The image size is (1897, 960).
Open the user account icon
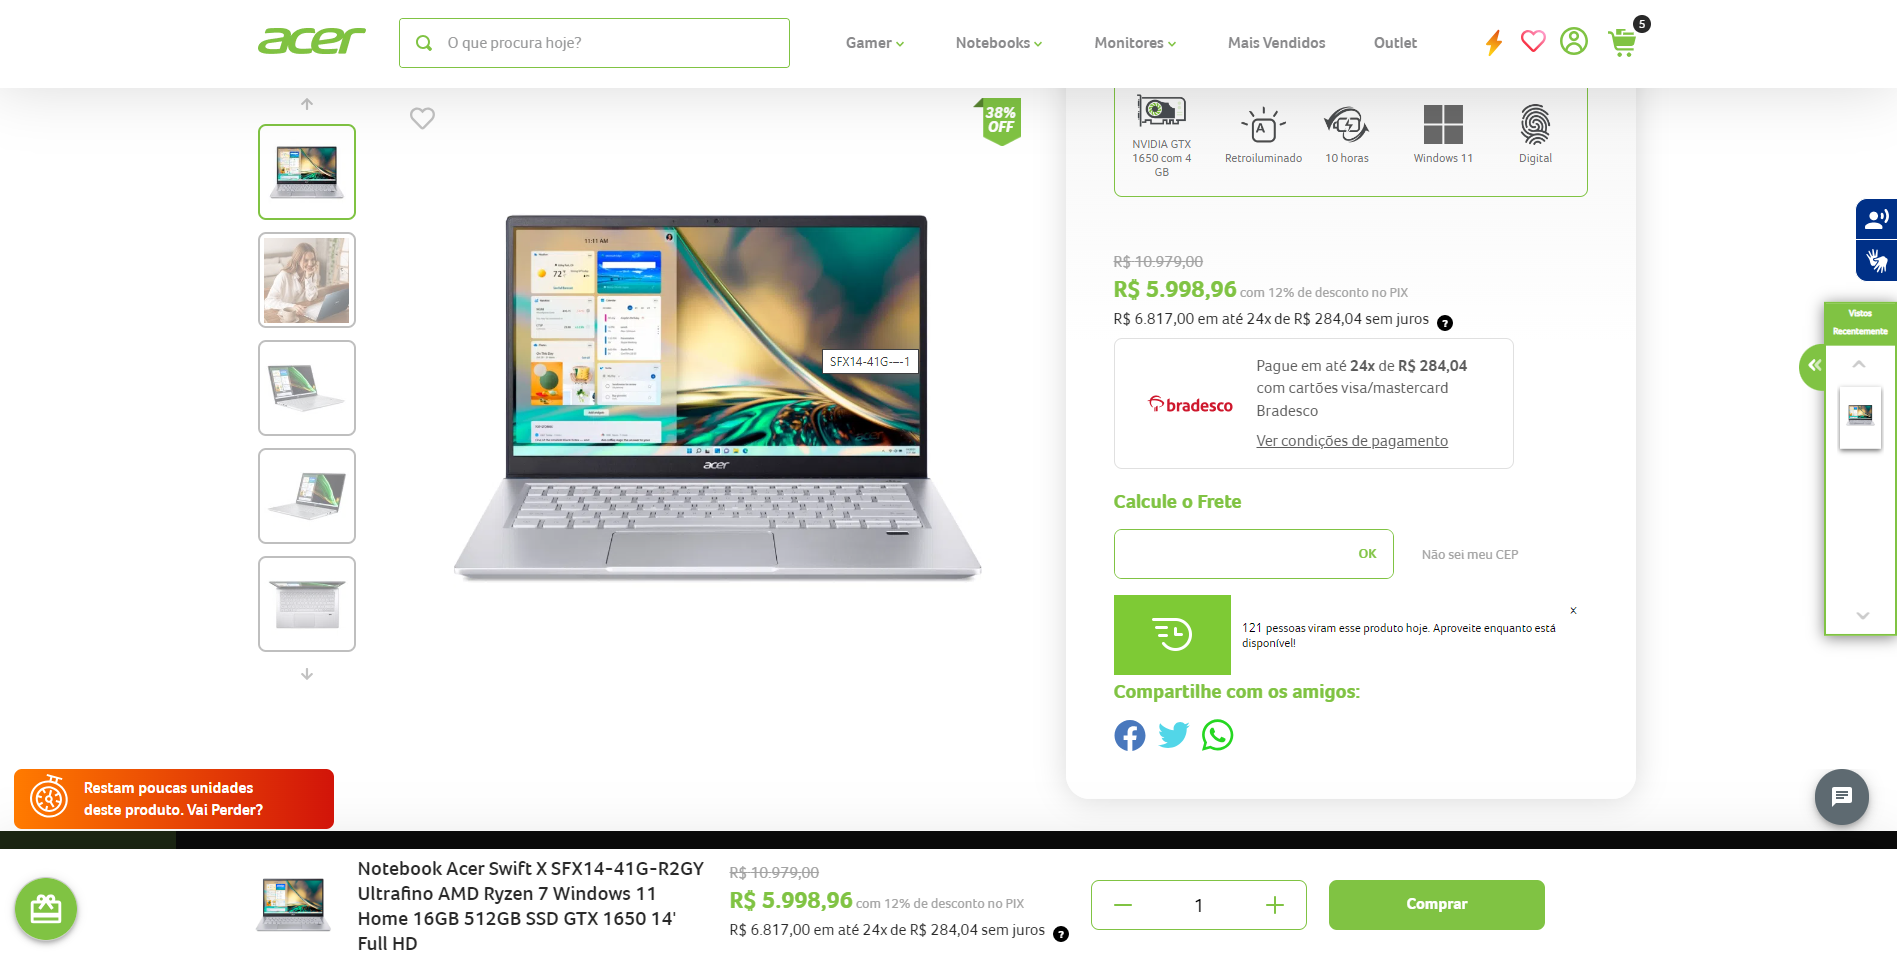click(1574, 41)
